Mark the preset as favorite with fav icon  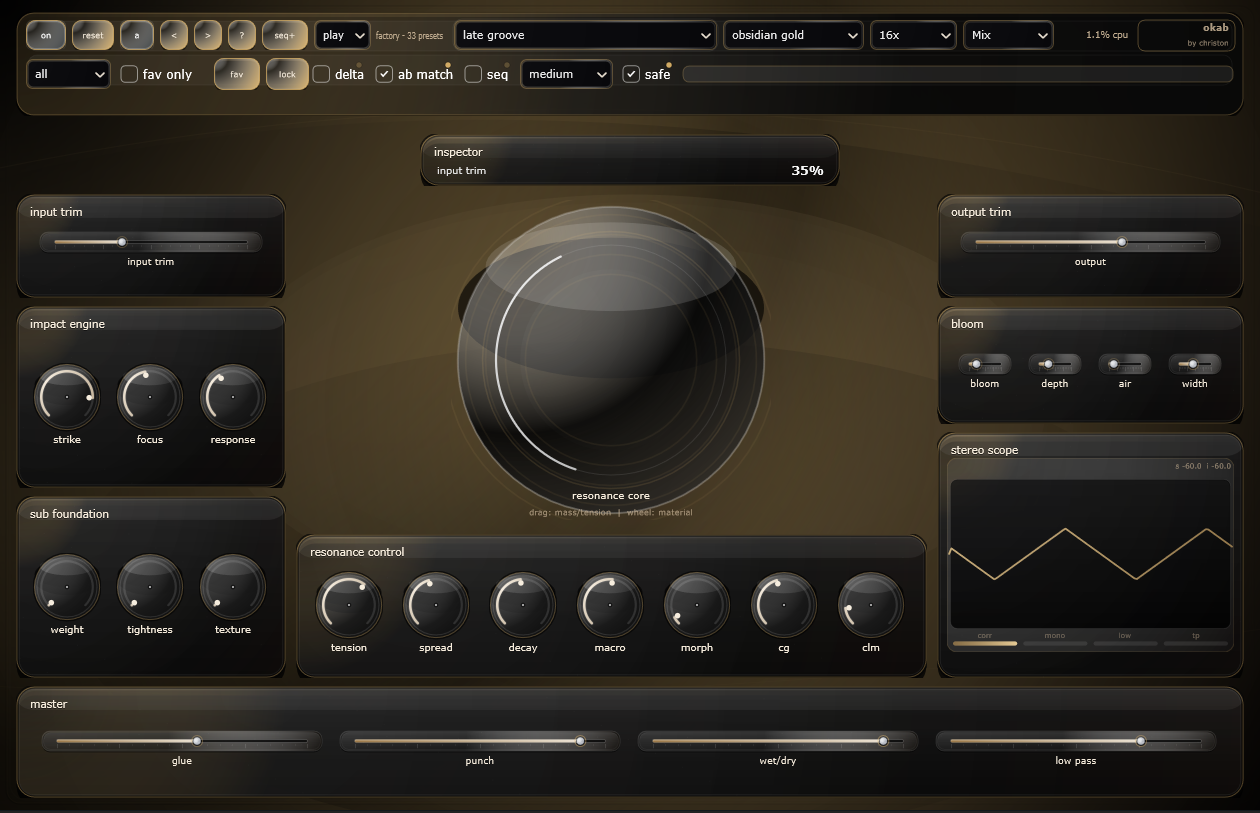point(236,73)
